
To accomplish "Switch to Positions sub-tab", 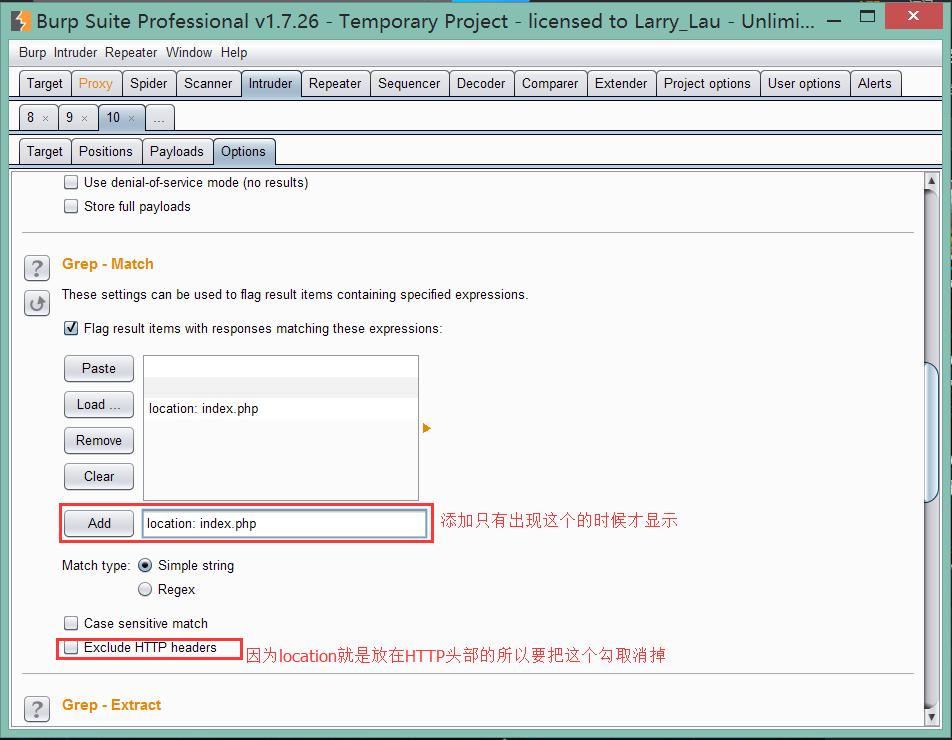I will [106, 152].
